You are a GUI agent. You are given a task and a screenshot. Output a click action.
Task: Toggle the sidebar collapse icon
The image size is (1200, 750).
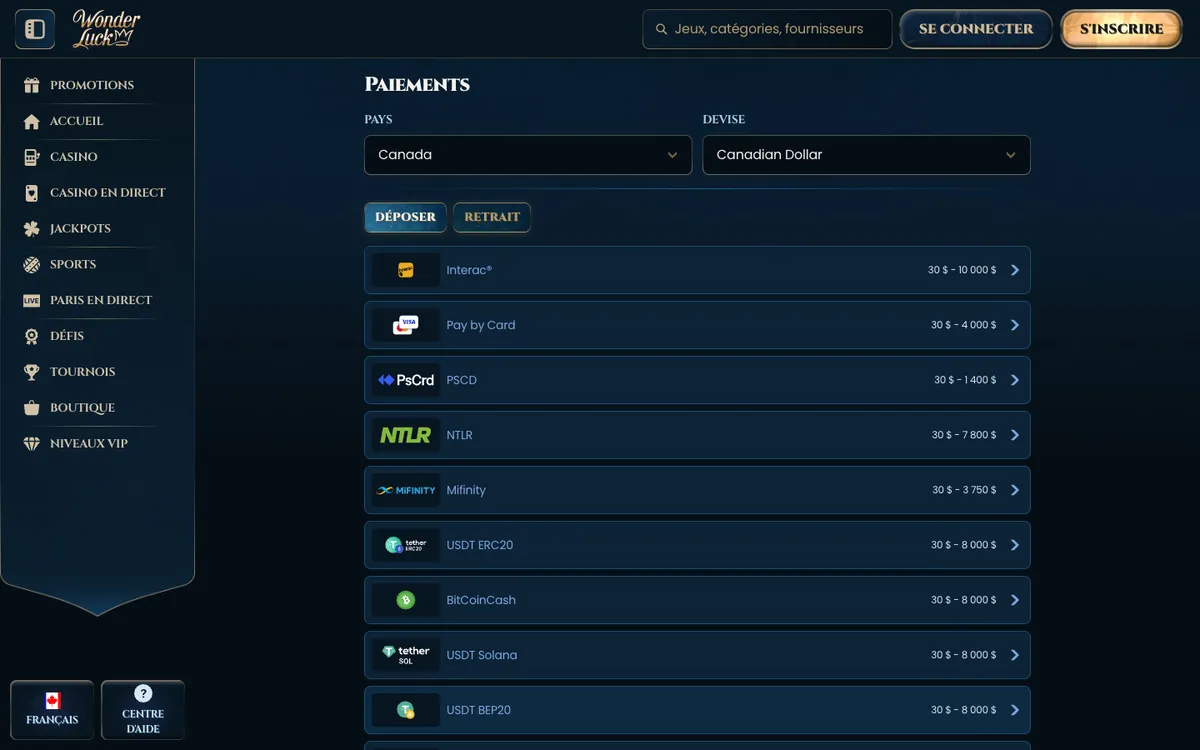[35, 29]
